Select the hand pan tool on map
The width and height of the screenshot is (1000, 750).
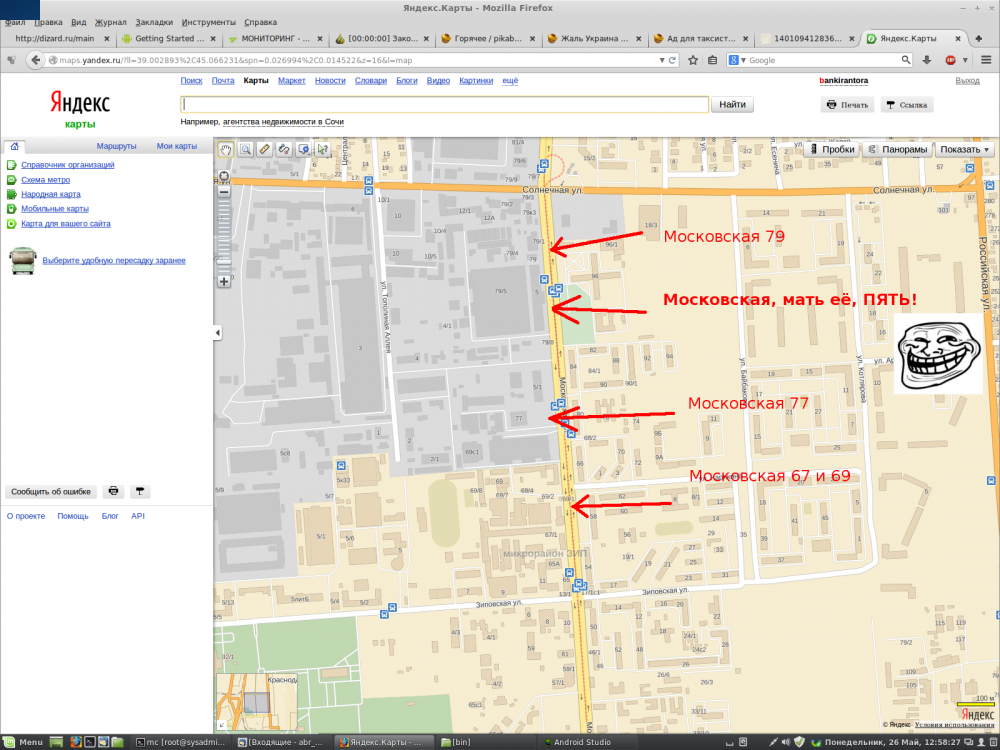point(226,150)
